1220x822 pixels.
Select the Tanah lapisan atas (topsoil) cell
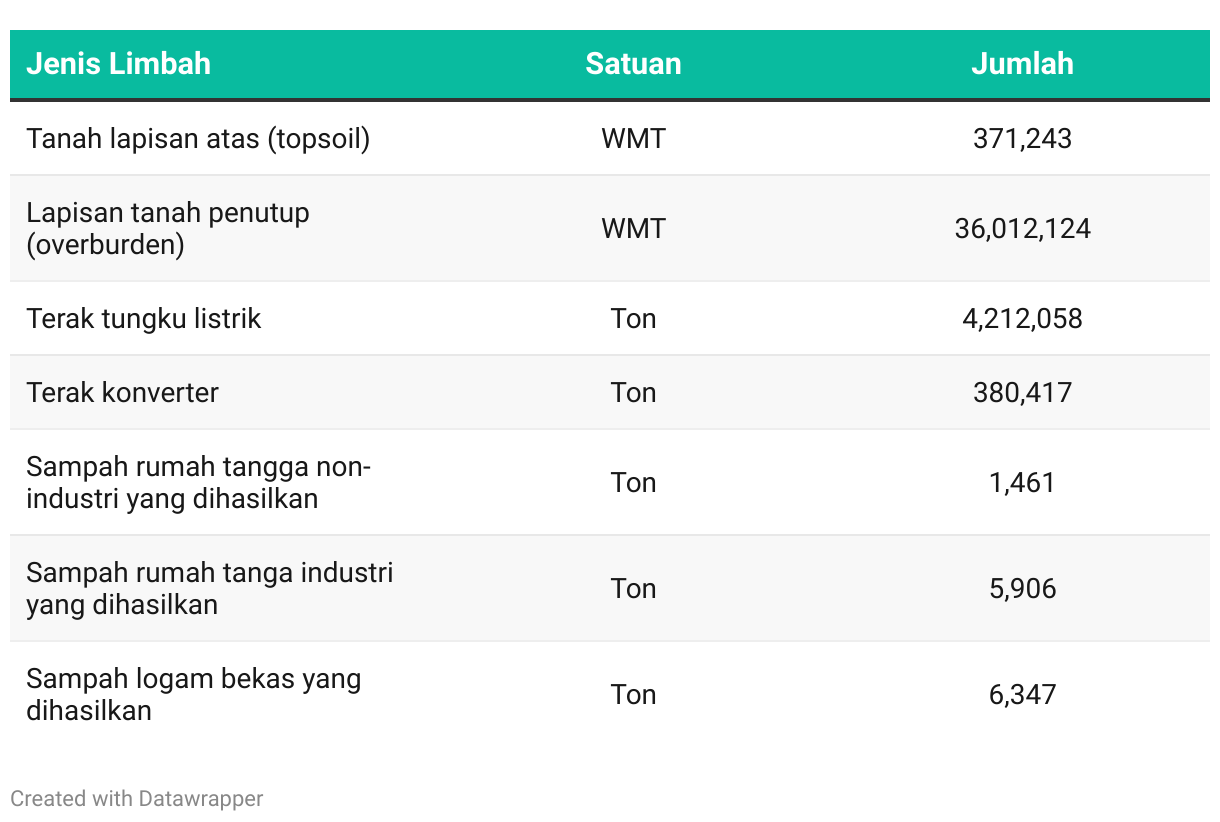tap(198, 139)
